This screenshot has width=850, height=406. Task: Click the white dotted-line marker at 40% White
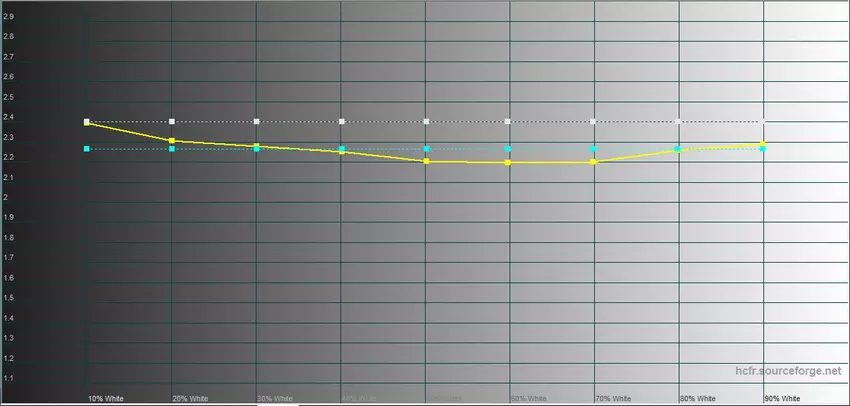(342, 122)
